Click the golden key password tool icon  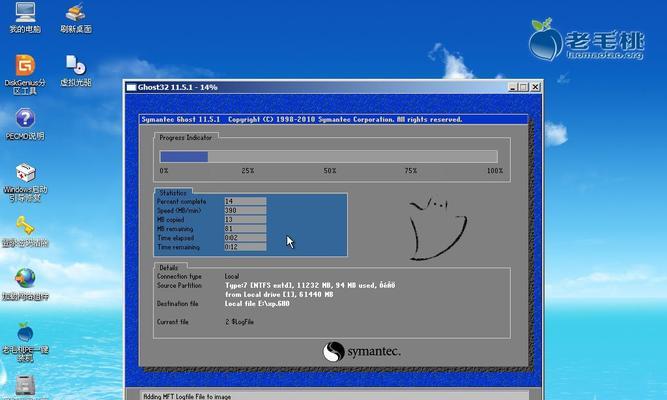[x=25, y=231]
